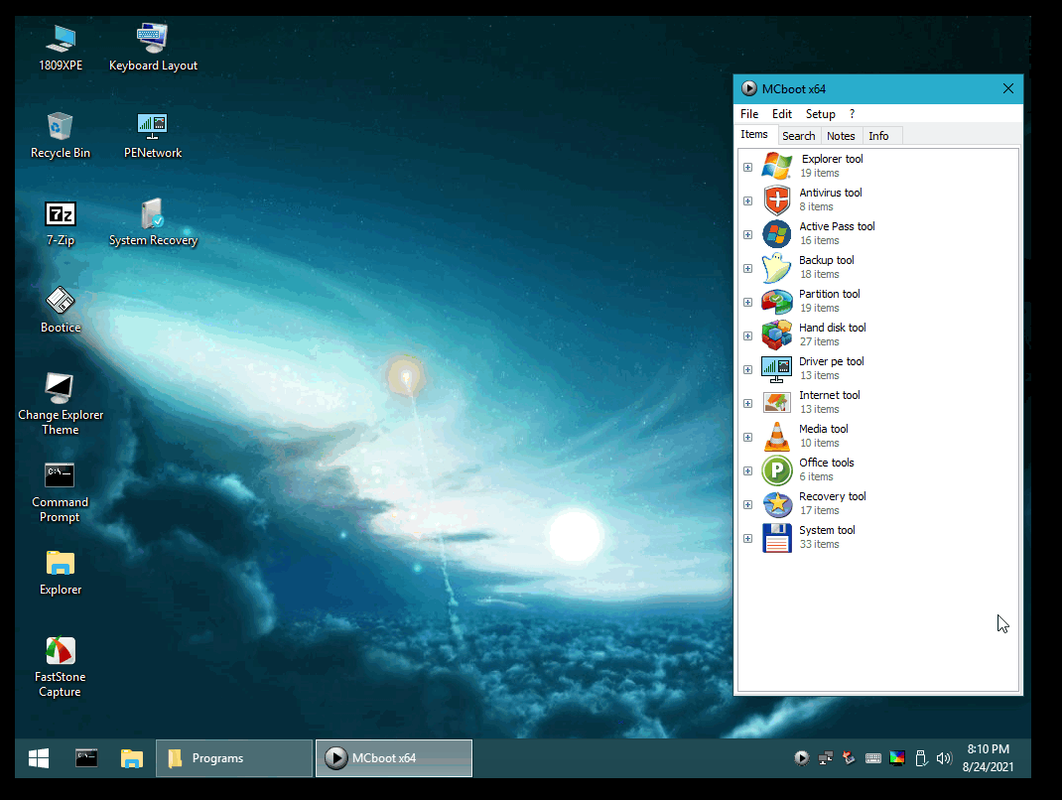1062x800 pixels.
Task: Expand the Recovery tool category
Action: coord(748,505)
